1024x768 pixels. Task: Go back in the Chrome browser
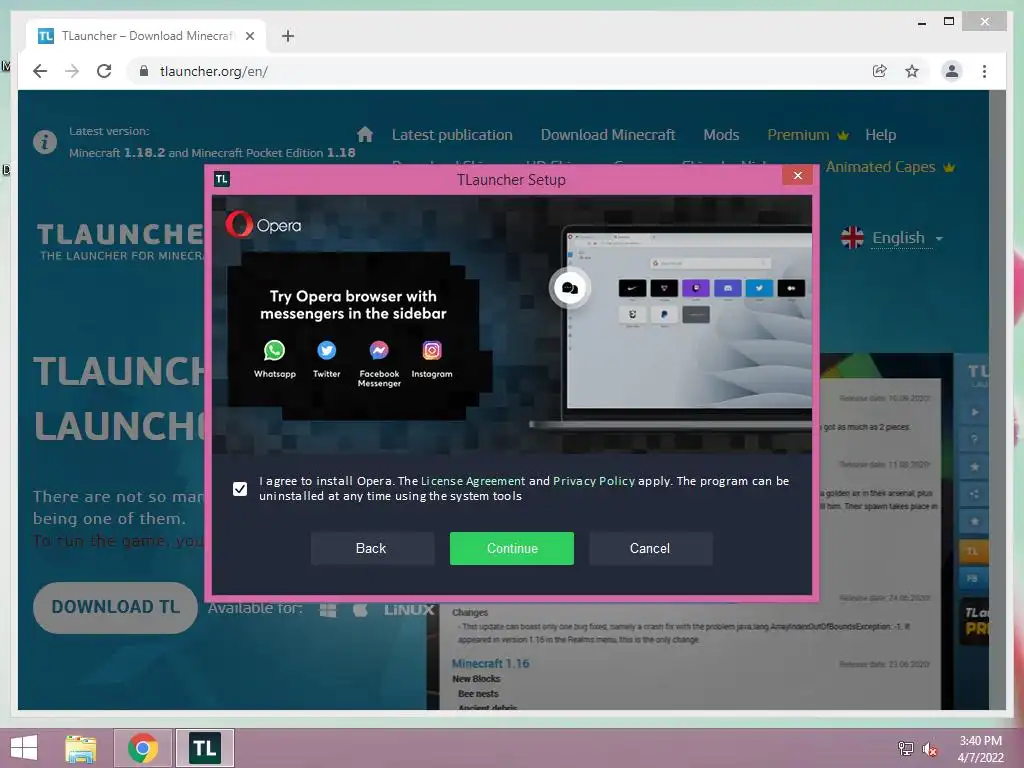click(40, 71)
